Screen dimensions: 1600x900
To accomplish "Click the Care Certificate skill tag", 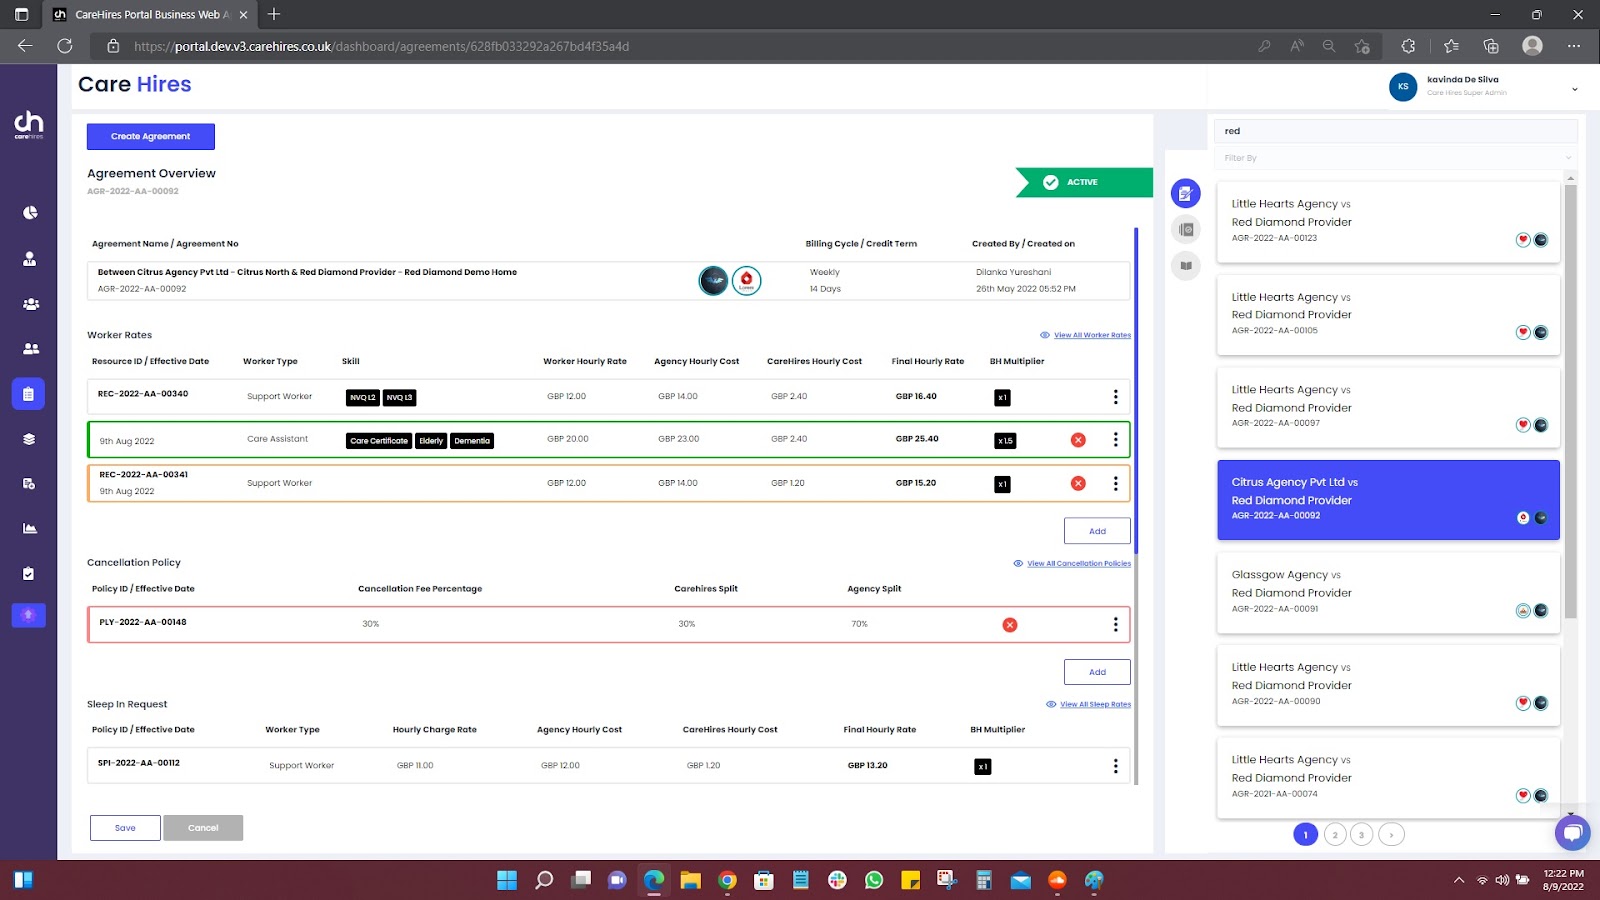I will pyautogui.click(x=379, y=440).
